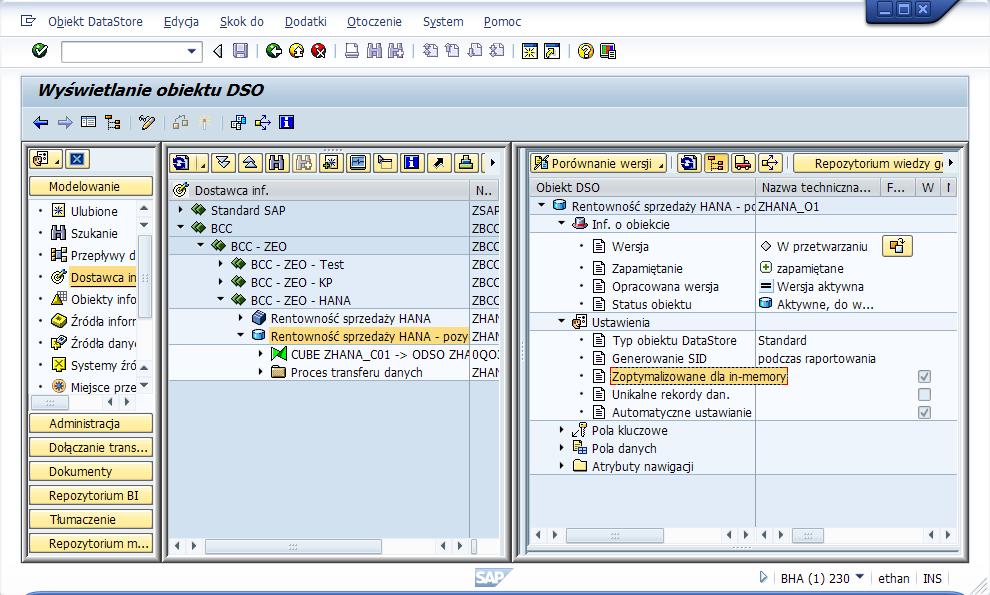This screenshot has height=595, width=990.
Task: Click the tree display icon in DSO panel toolbar
Action: (716, 163)
